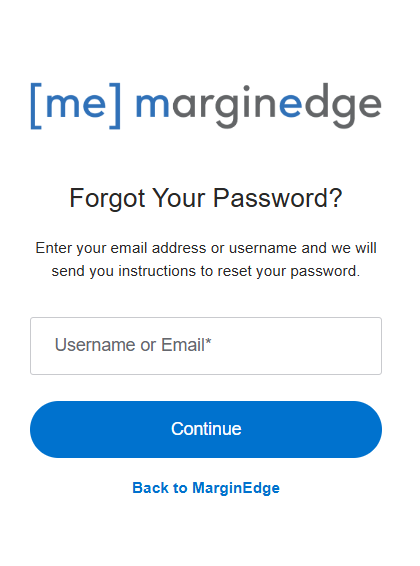Image resolution: width=420 pixels, height=566 pixels.
Task: Click the Forgot Your Password? heading
Action: 206,198
